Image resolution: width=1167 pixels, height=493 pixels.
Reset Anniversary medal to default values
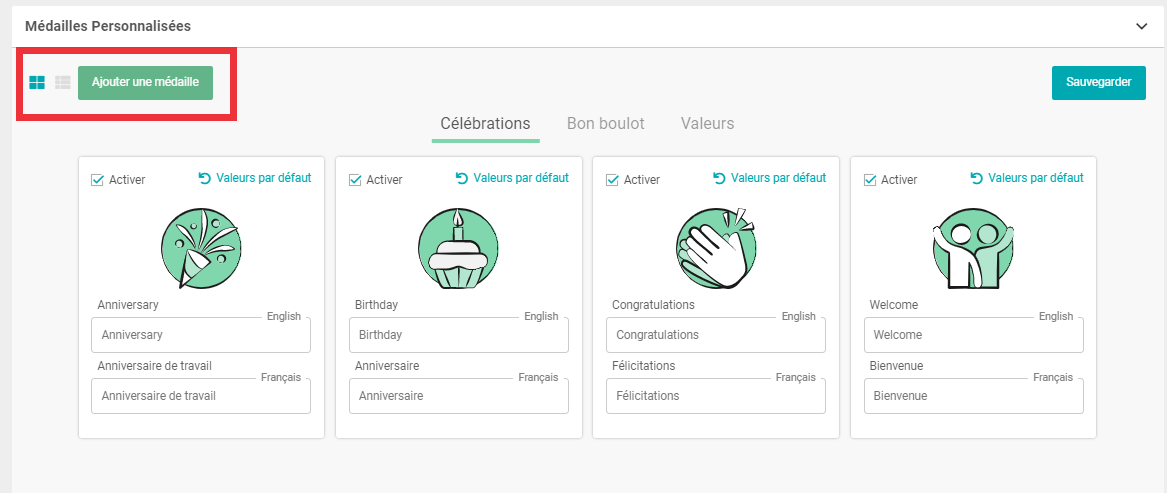coord(255,178)
